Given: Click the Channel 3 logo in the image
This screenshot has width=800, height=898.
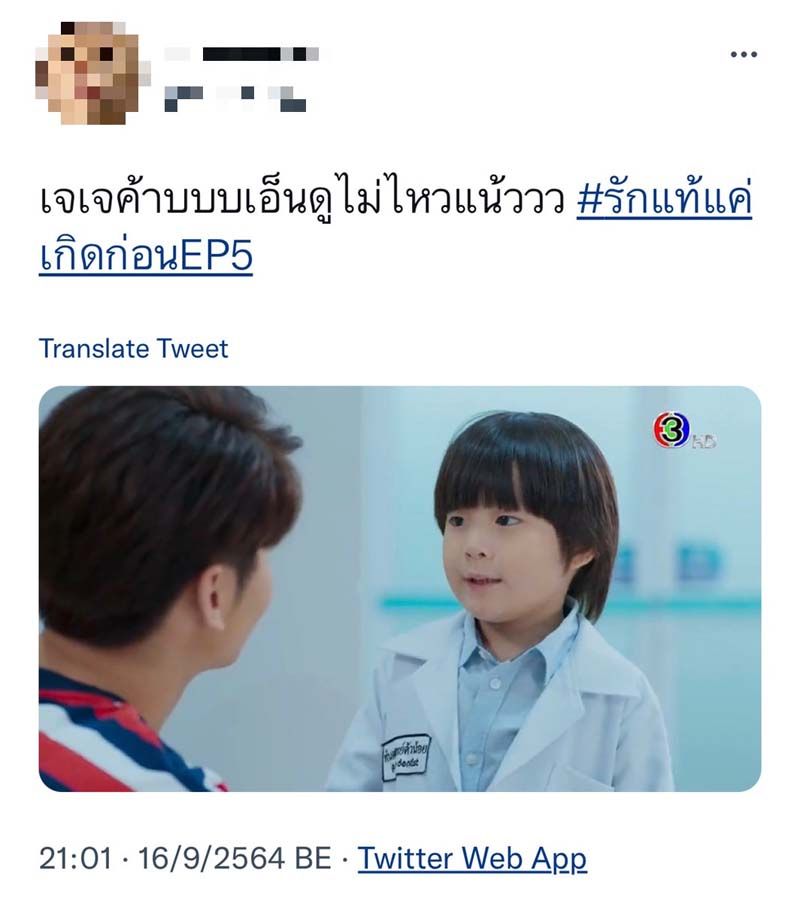Looking at the screenshot, I should [x=671, y=430].
